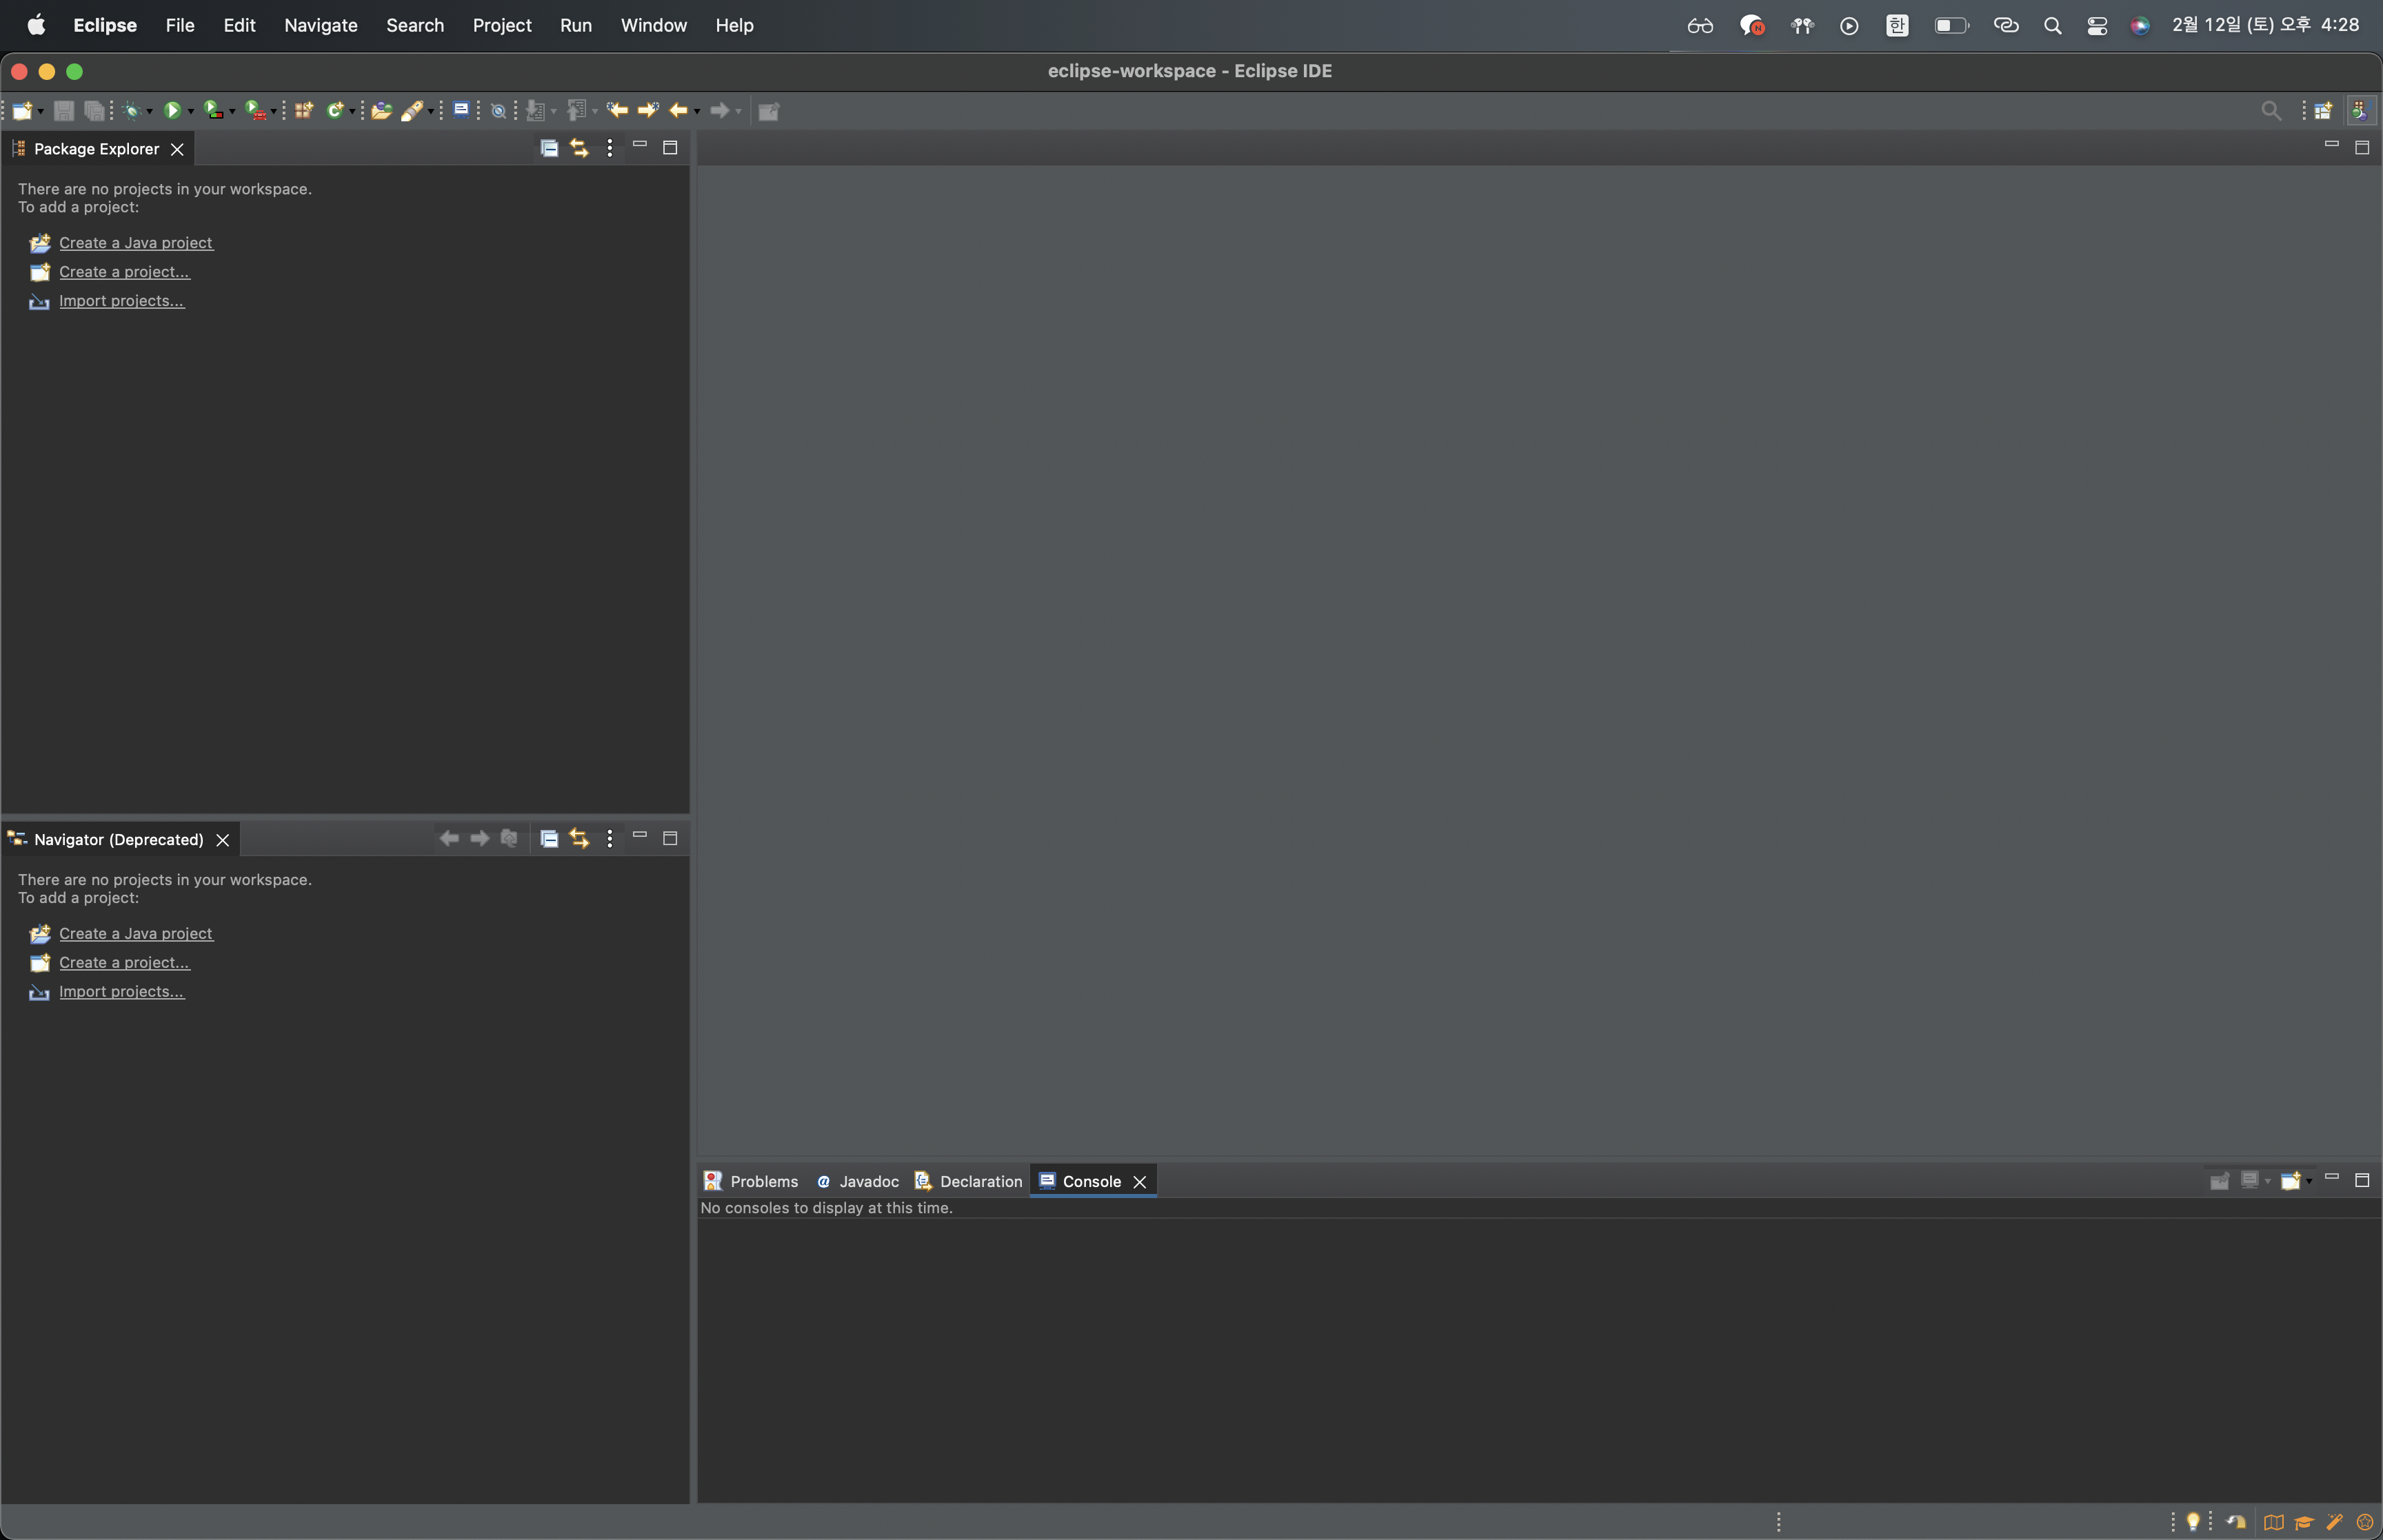The width and height of the screenshot is (2383, 1540).
Task: Open Package Explorer view menu three dots
Action: pos(609,148)
